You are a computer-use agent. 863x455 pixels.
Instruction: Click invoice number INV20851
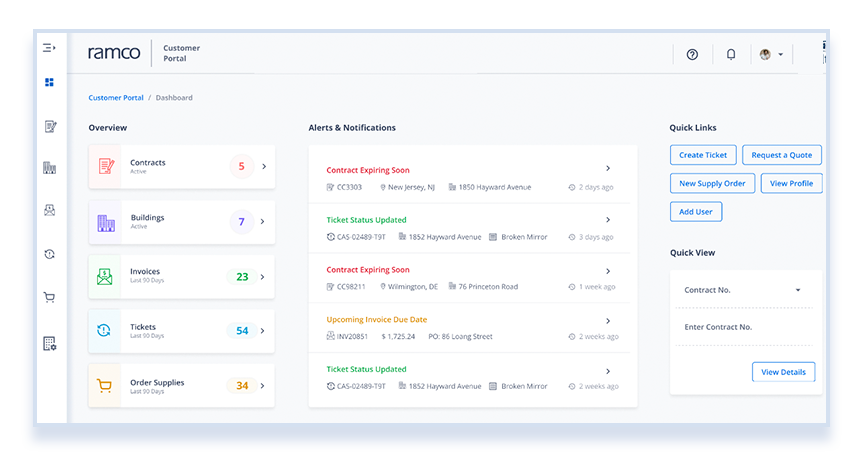(352, 336)
